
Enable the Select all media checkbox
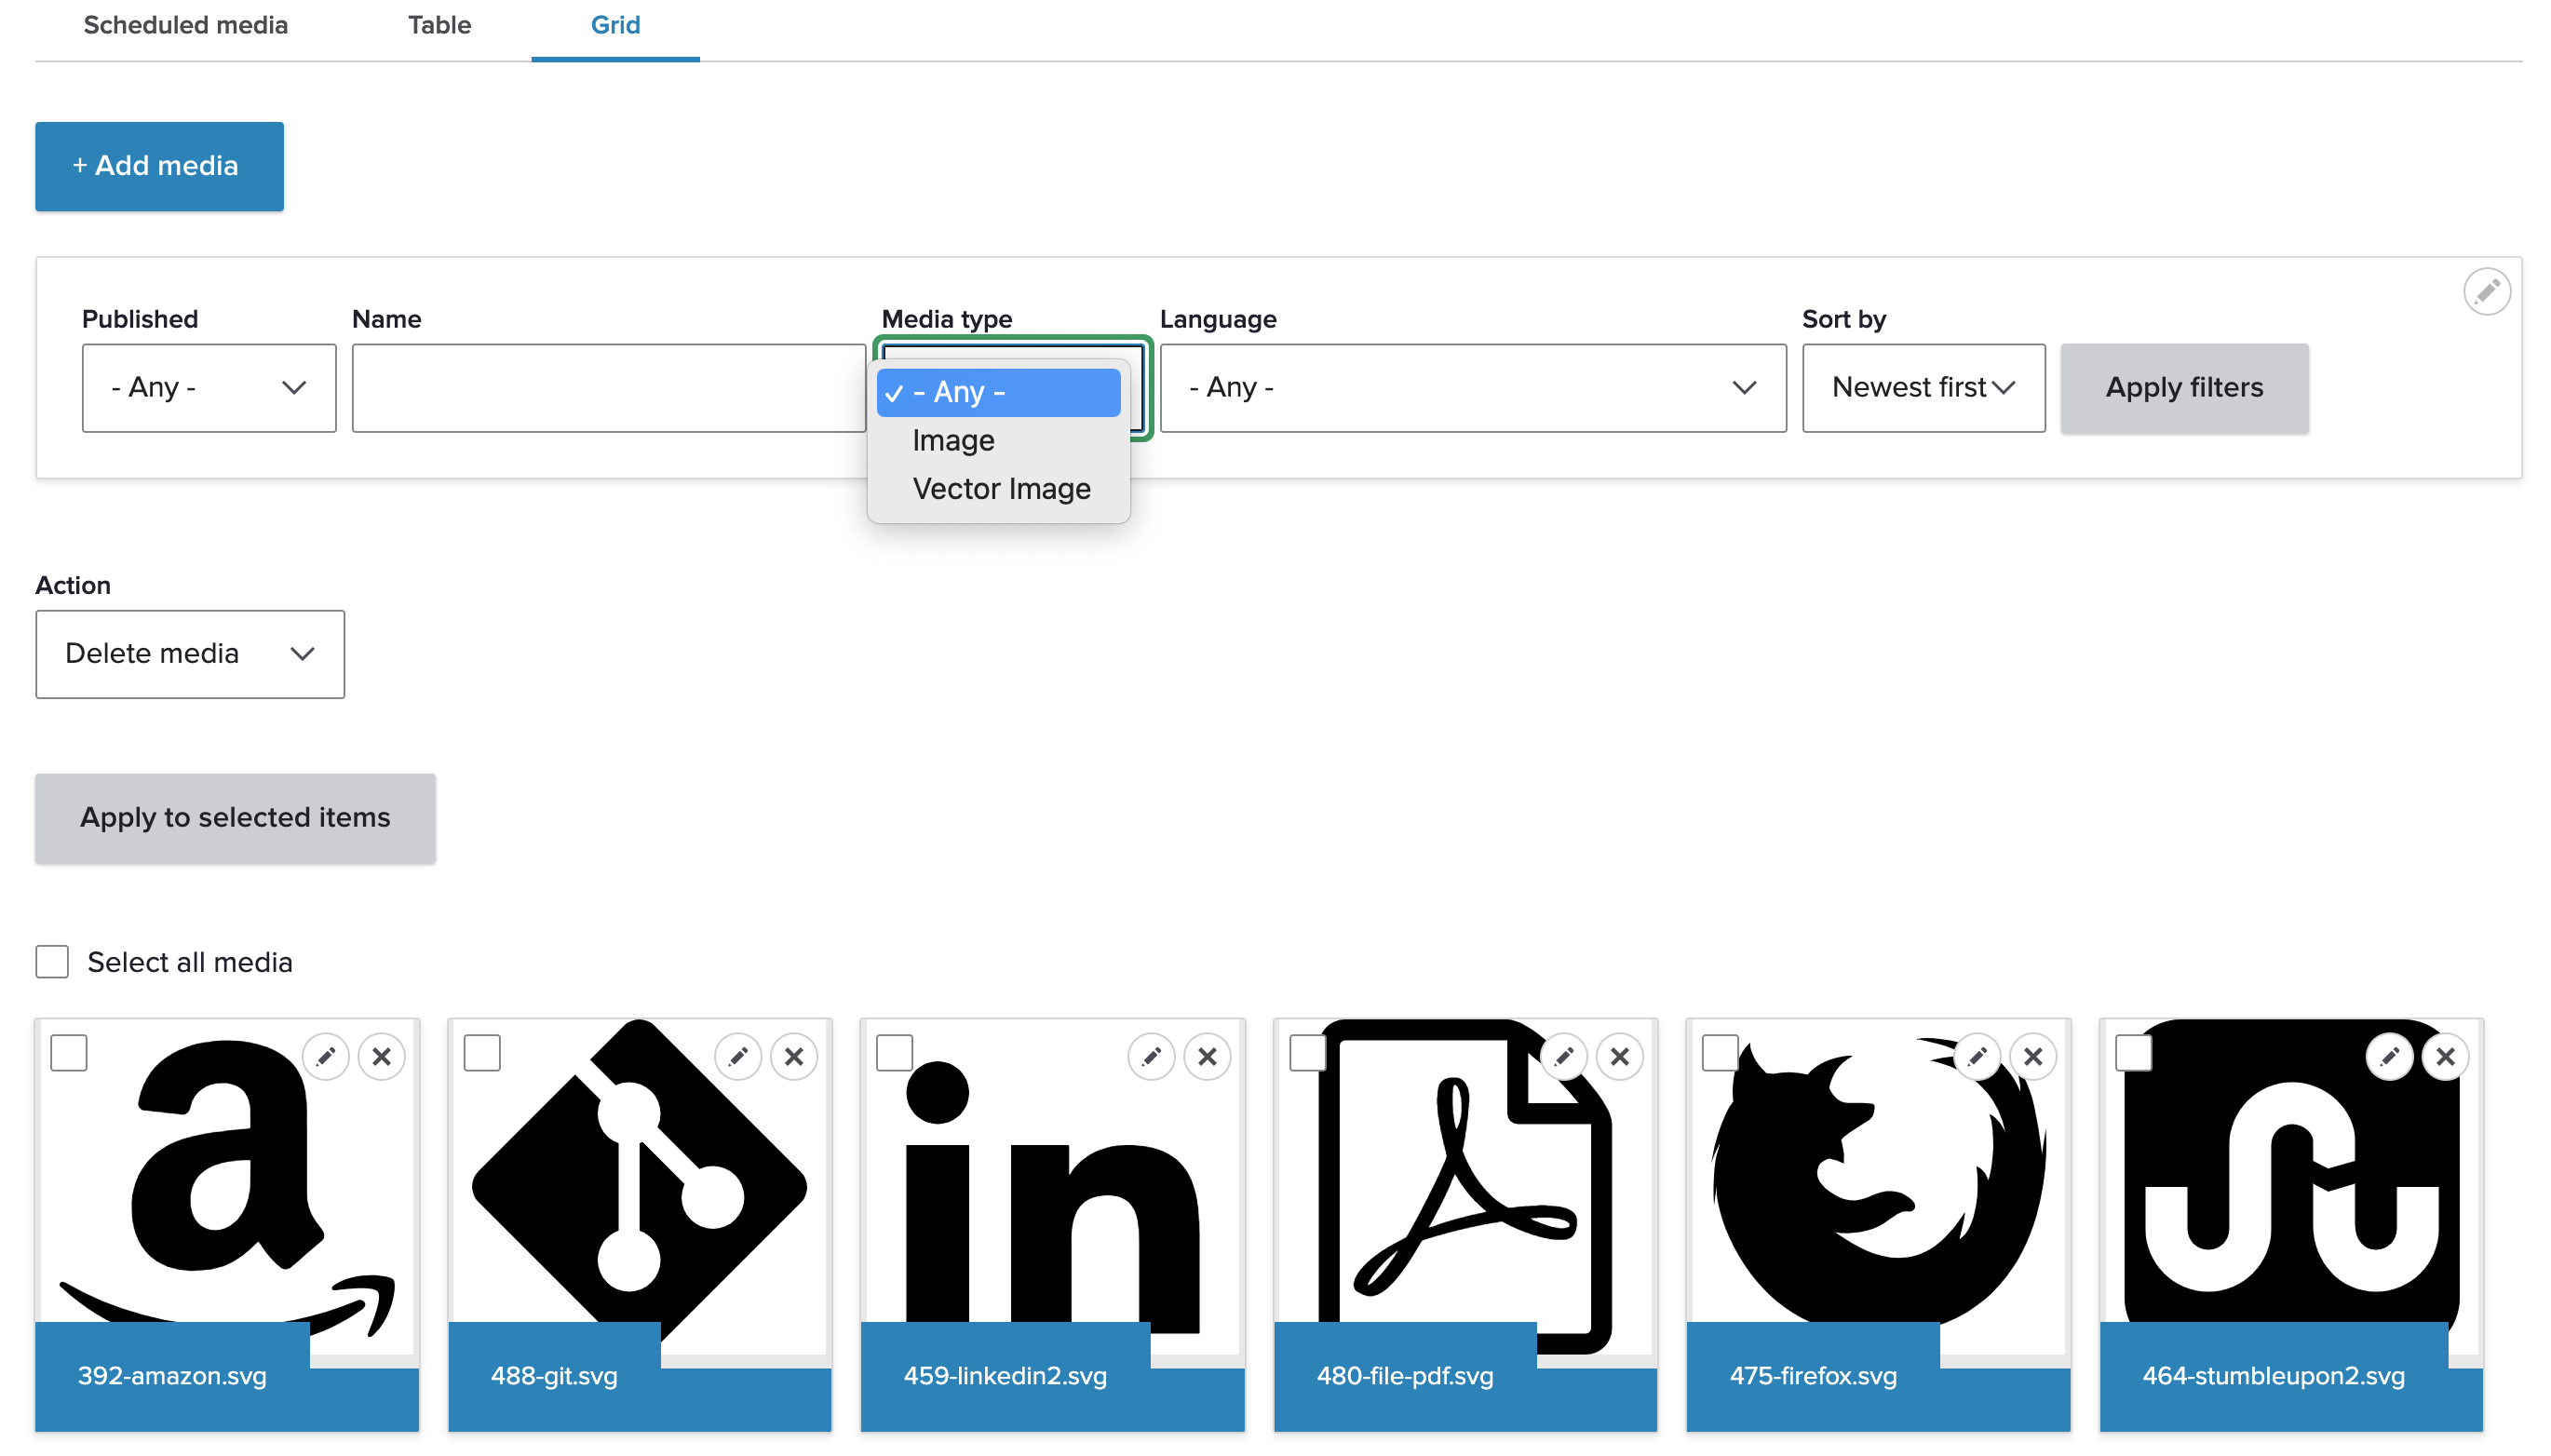pos(51,961)
